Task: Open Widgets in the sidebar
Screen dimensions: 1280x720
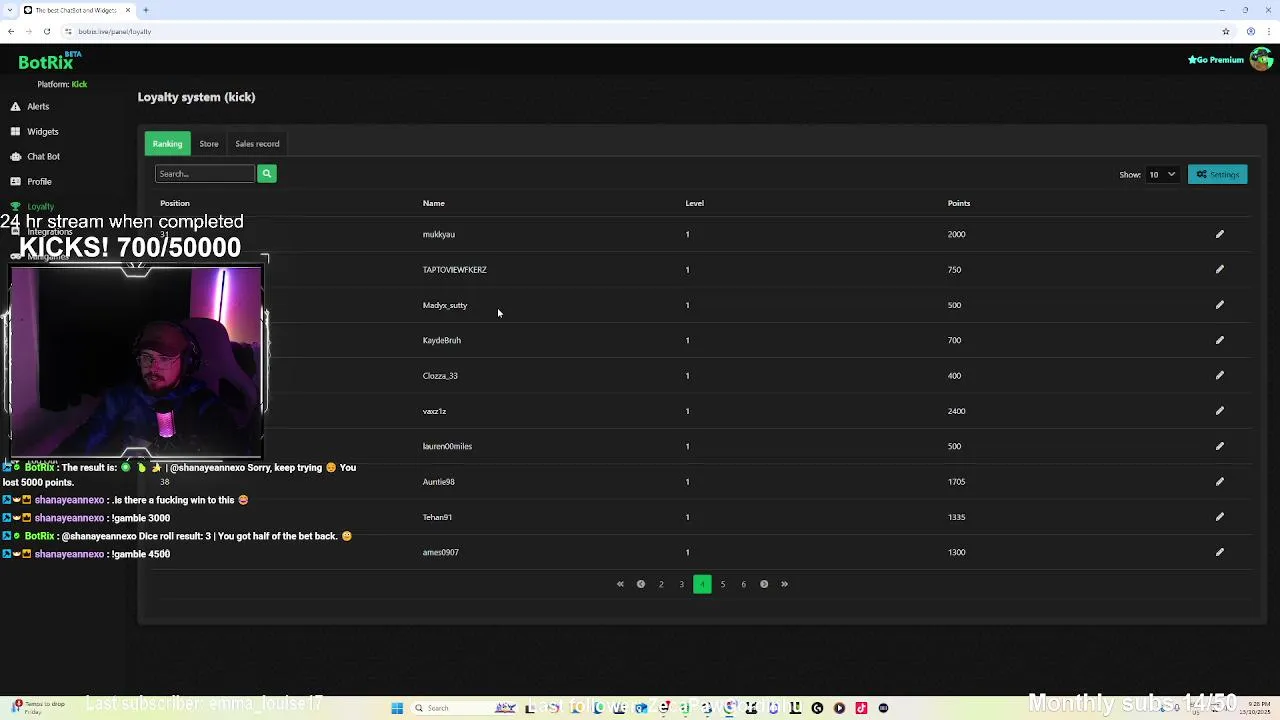Action: coord(42,131)
